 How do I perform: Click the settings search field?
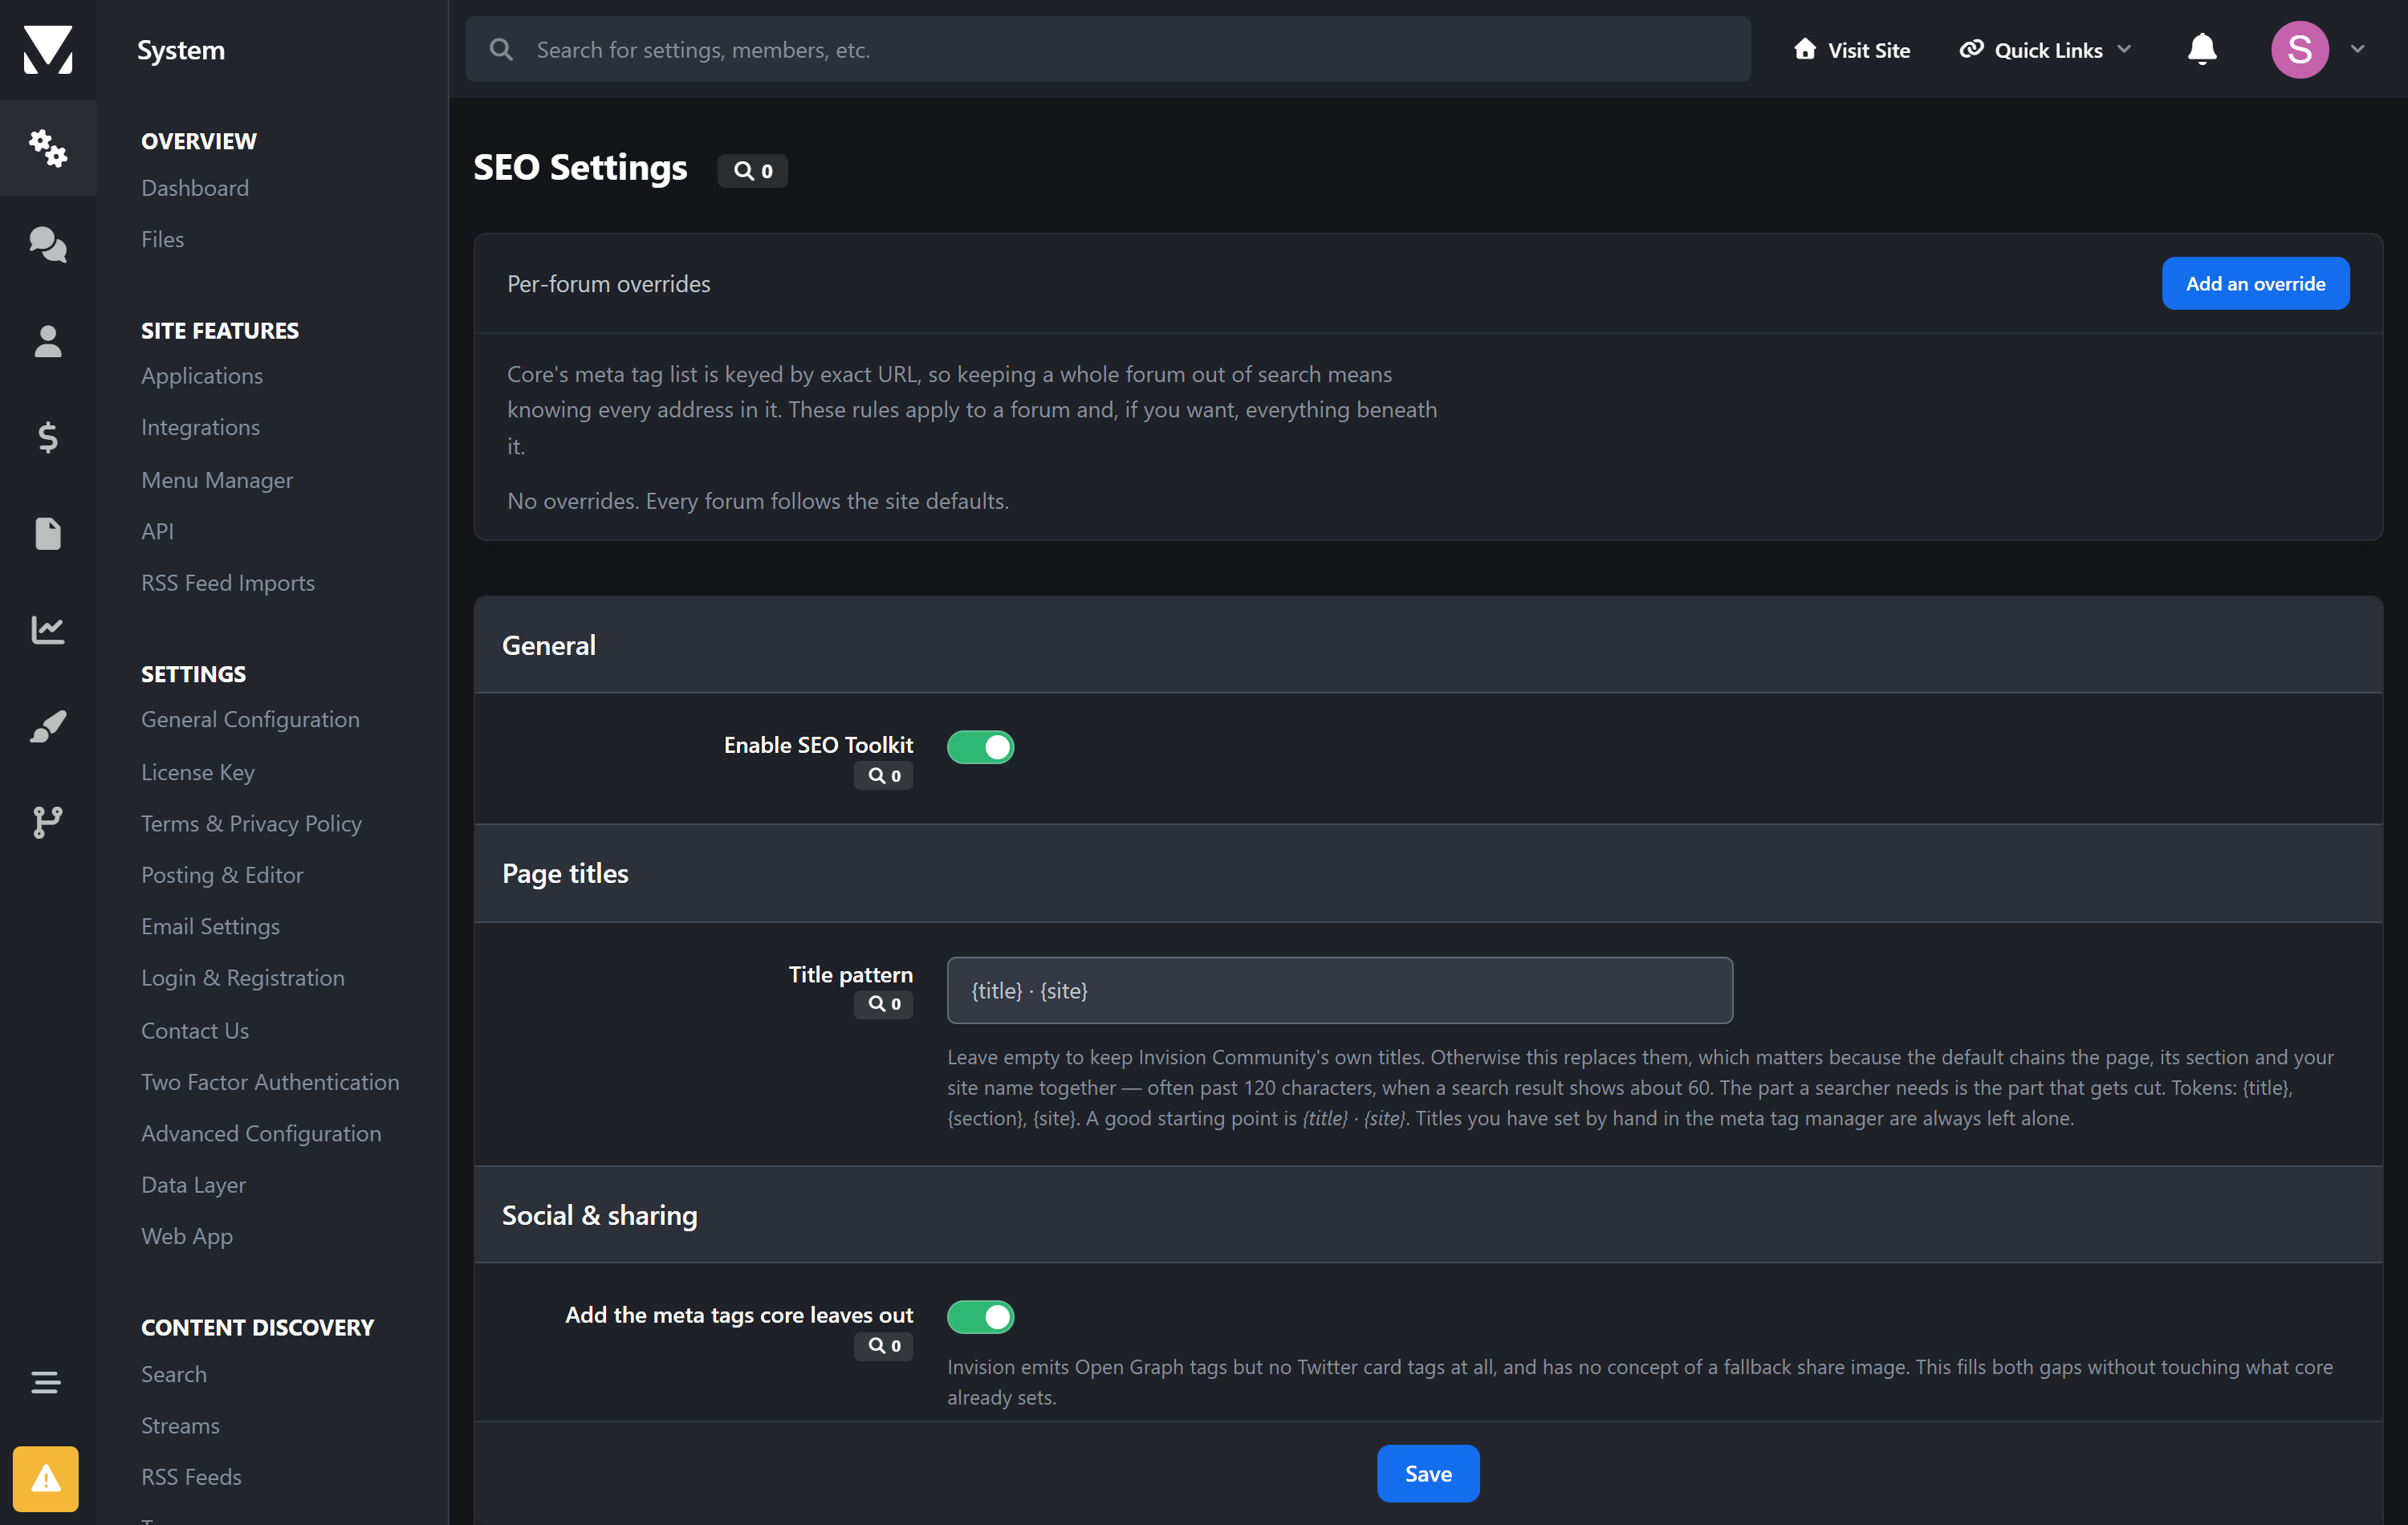(1108, 49)
